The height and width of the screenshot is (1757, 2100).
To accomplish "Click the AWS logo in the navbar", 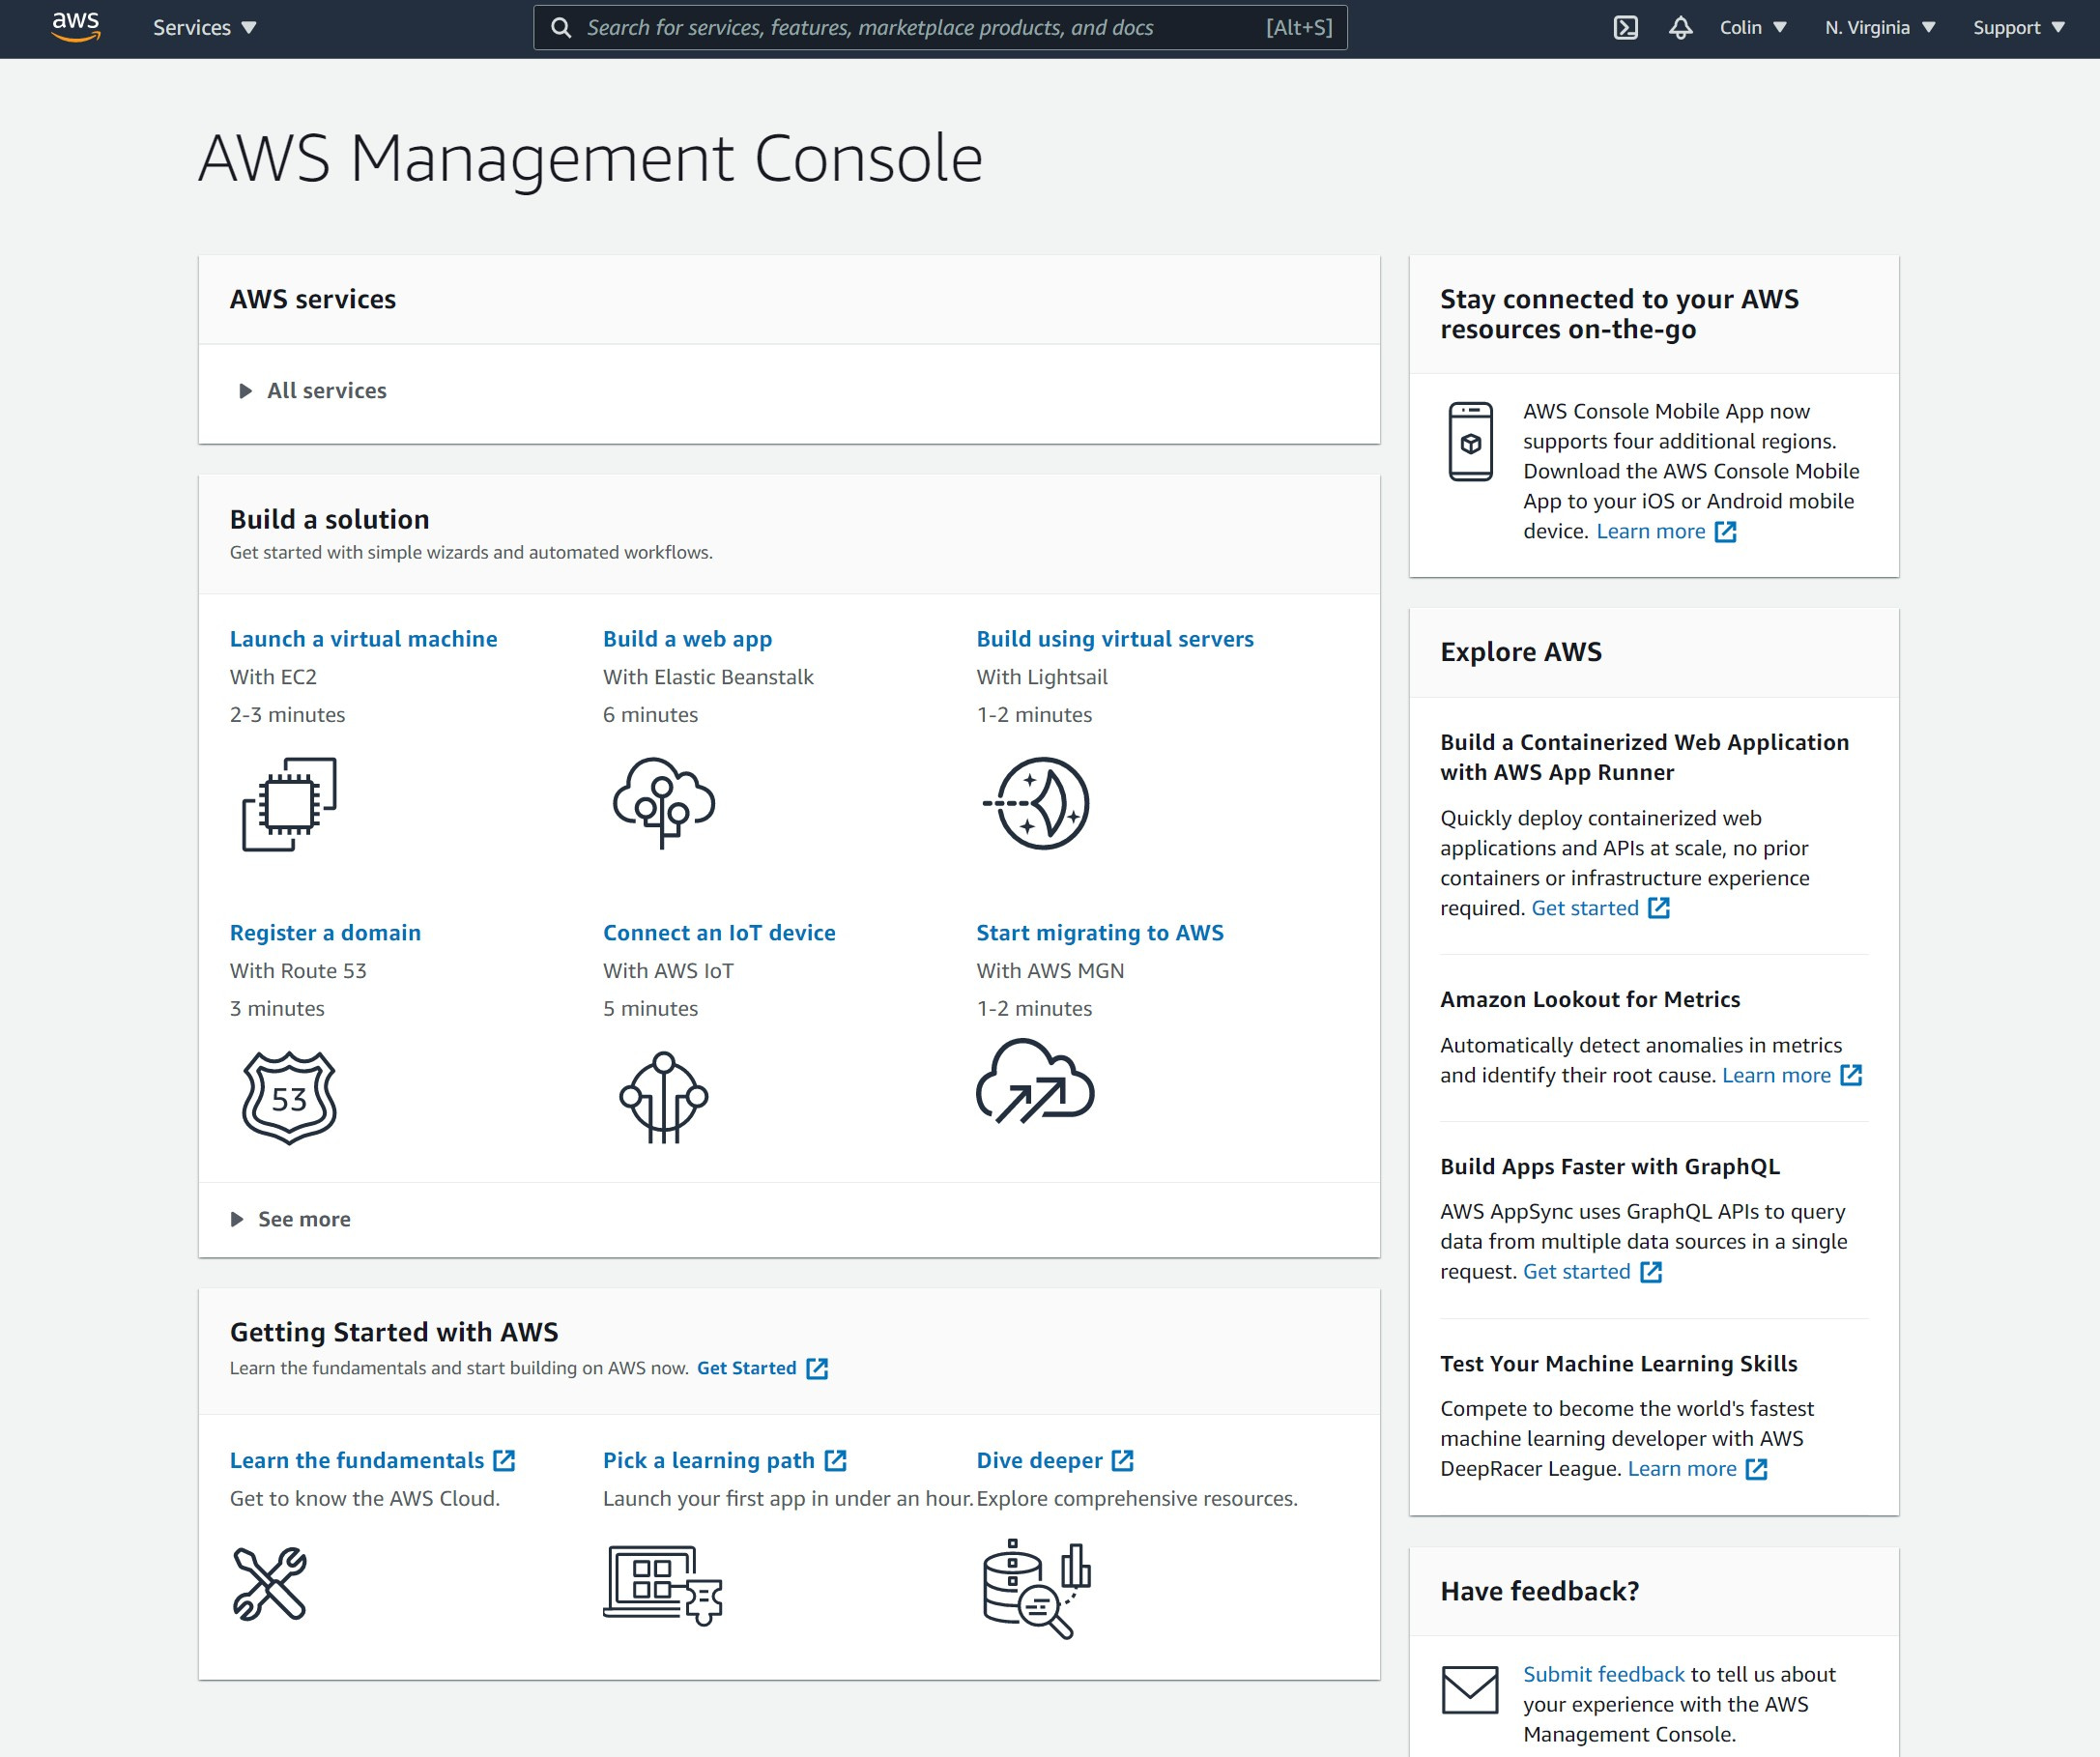I will point(75,28).
